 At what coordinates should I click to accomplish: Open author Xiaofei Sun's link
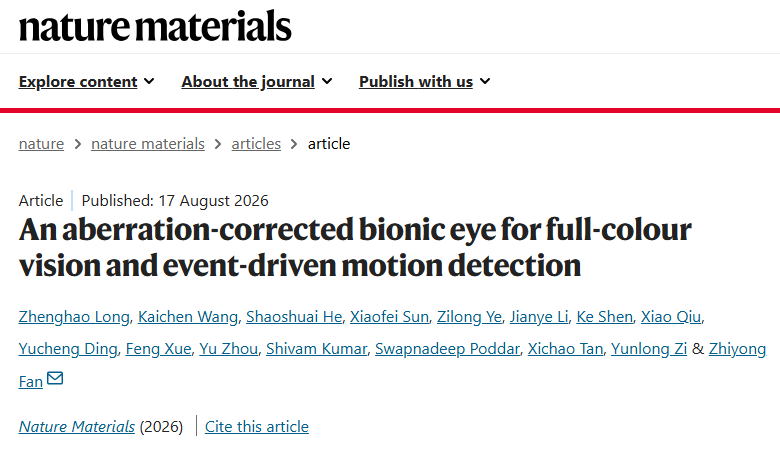click(x=390, y=317)
